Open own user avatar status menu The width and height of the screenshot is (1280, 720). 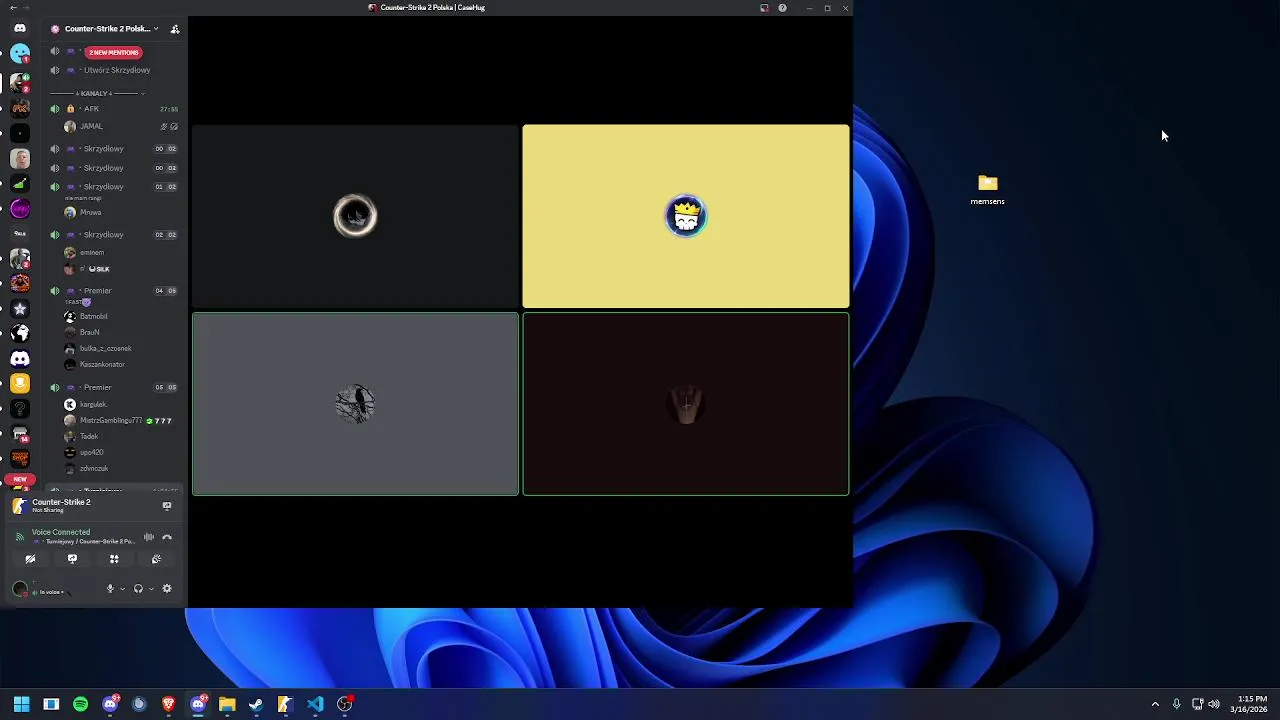(19, 590)
